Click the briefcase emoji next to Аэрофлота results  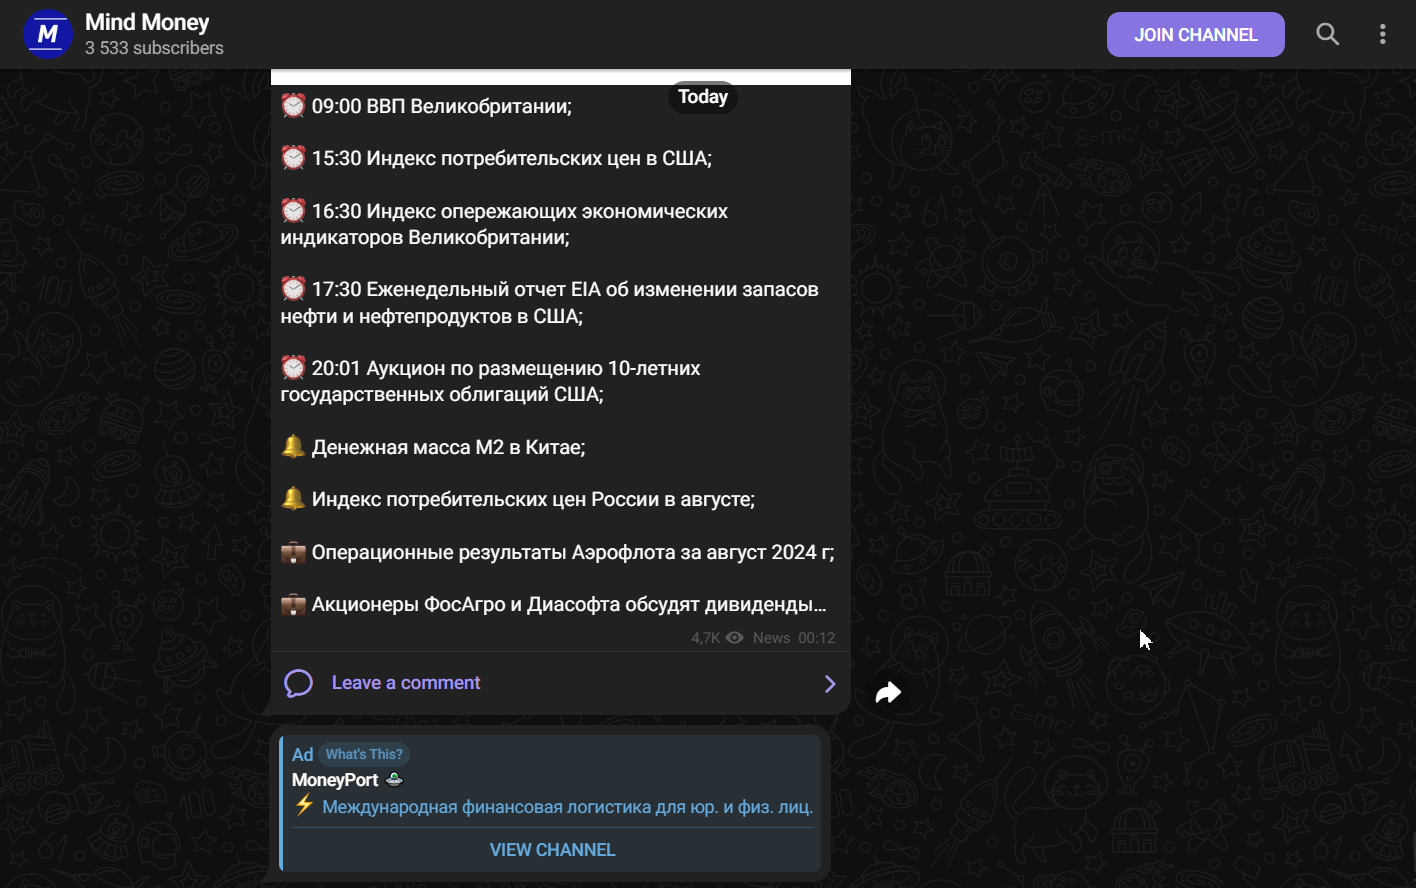point(293,552)
